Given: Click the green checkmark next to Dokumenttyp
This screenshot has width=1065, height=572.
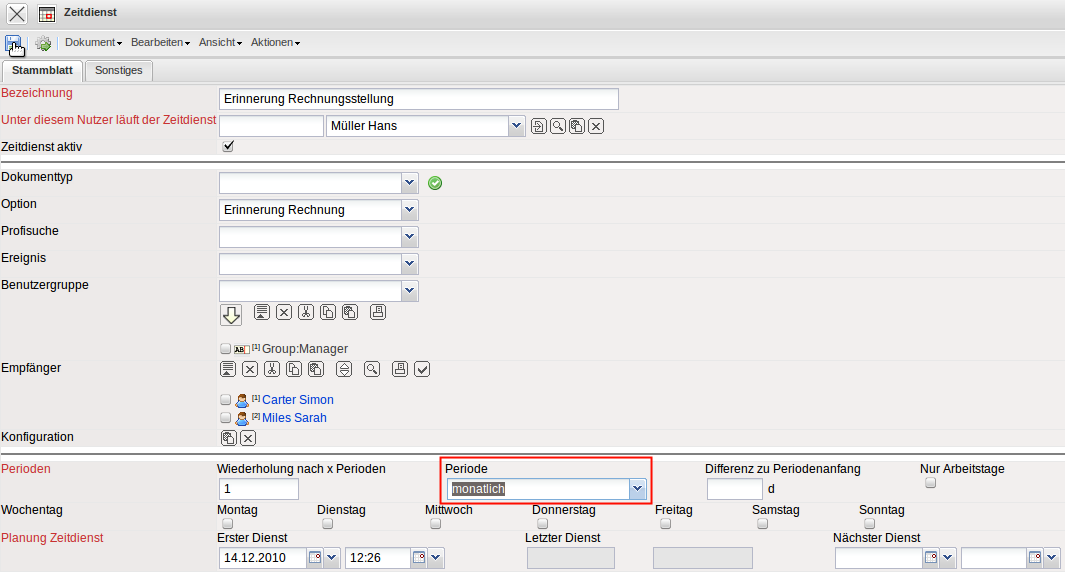Looking at the screenshot, I should [x=435, y=183].
